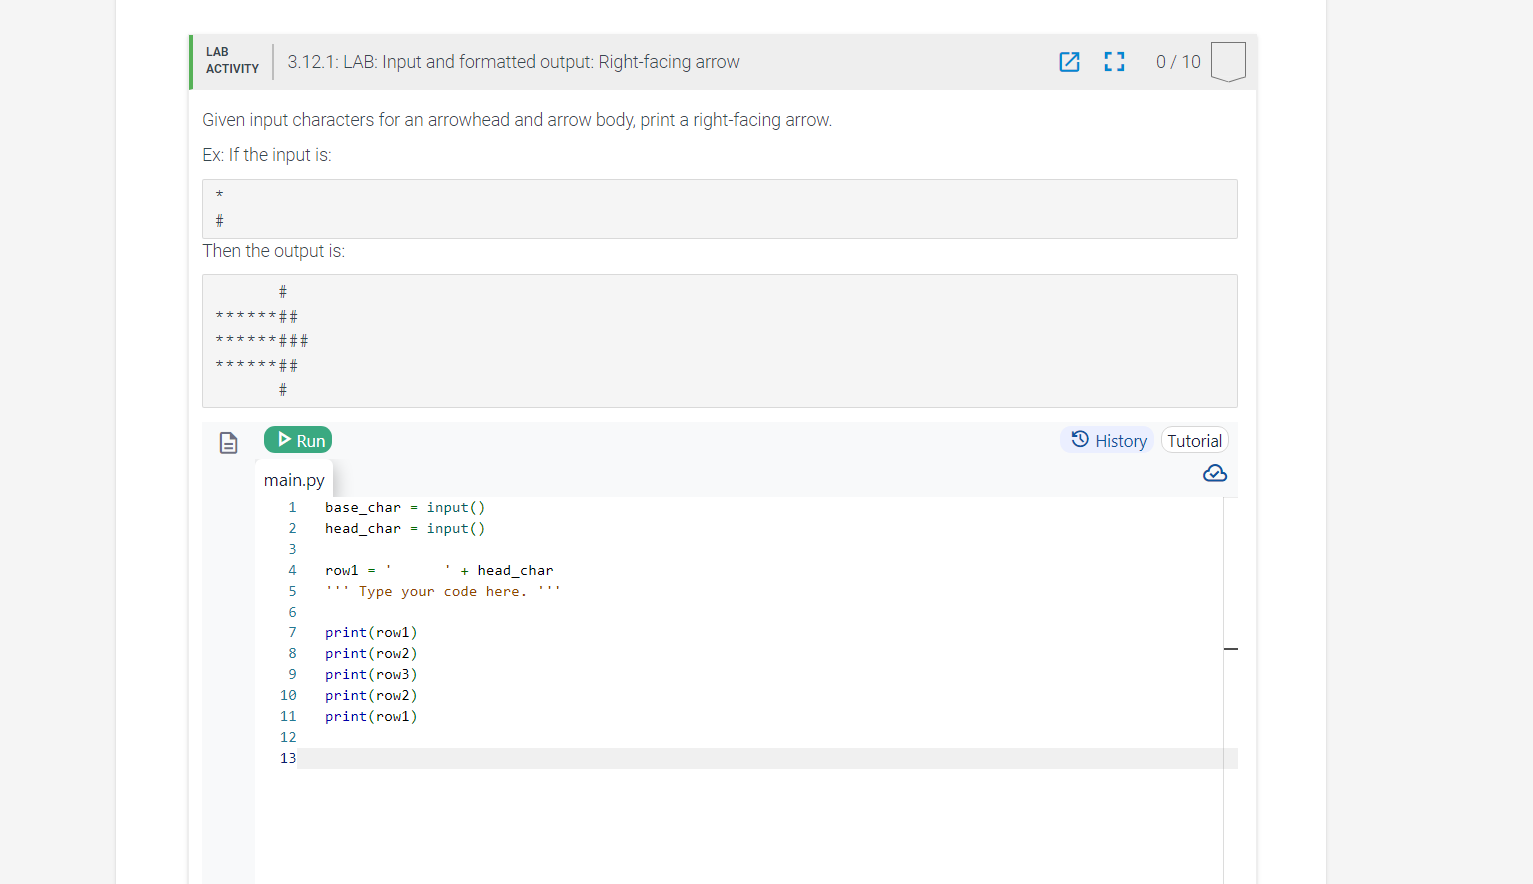Click line number 8 in the gutter
1533x884 pixels.
tap(292, 654)
